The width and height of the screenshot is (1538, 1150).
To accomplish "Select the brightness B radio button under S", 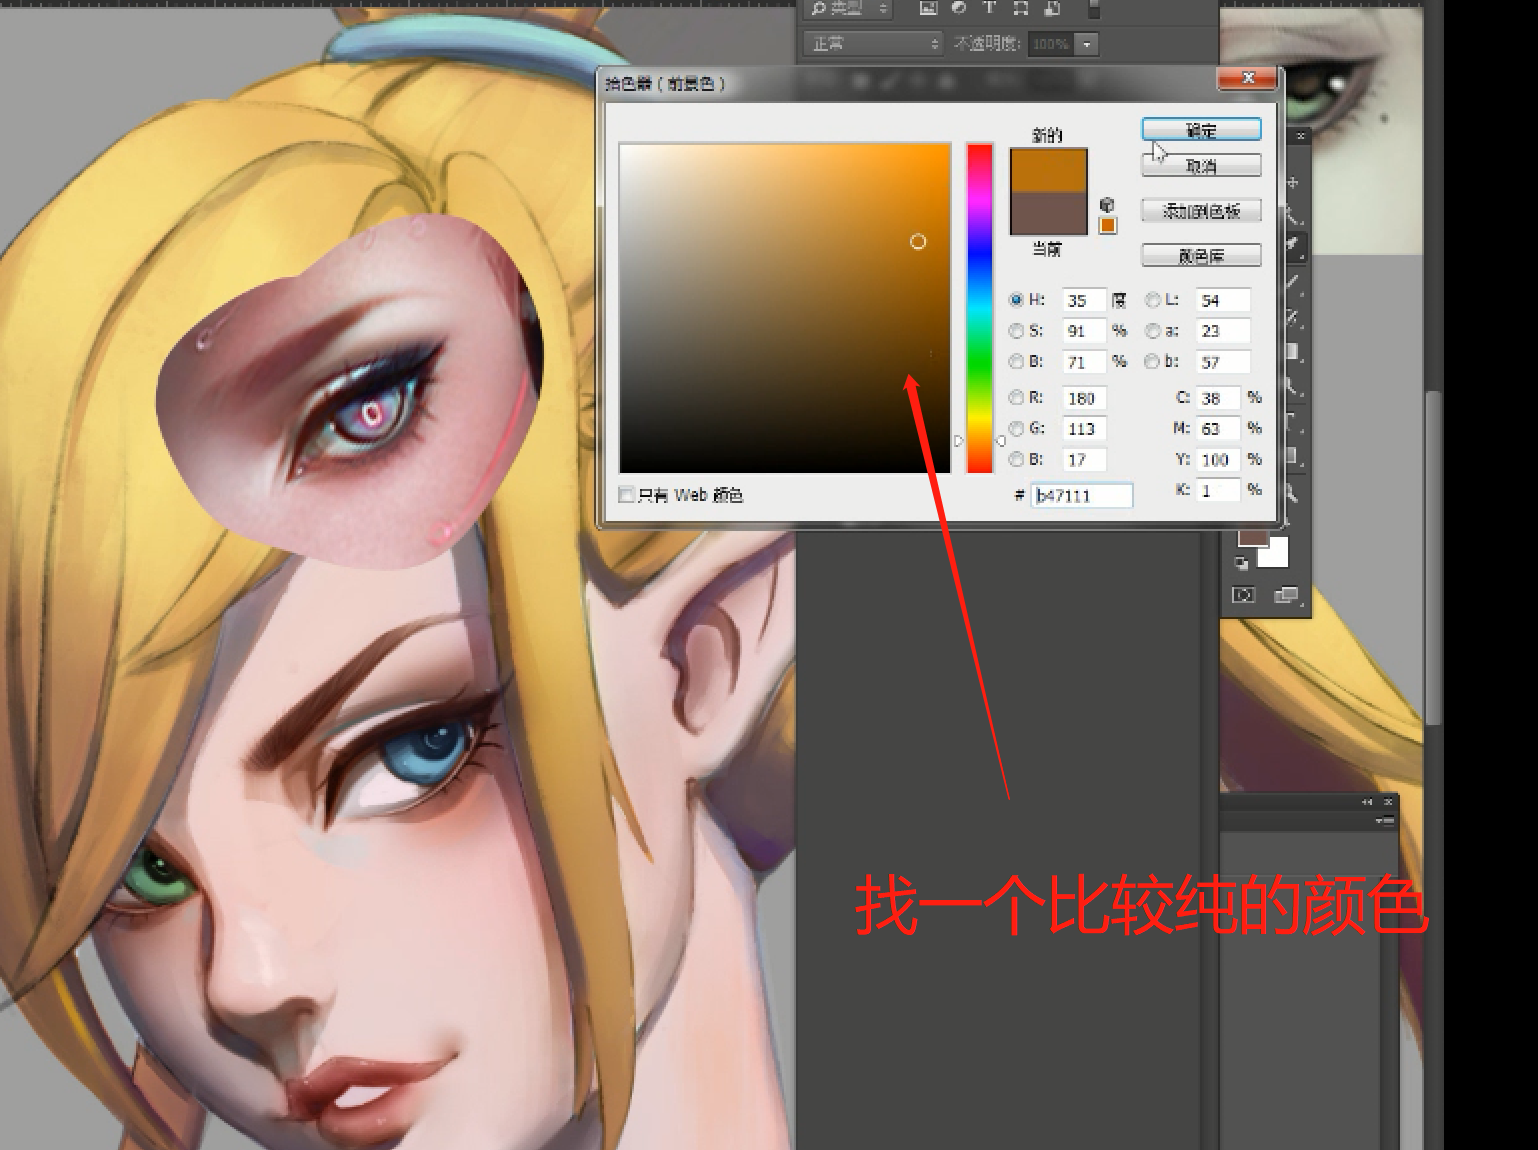I will click(x=1016, y=361).
